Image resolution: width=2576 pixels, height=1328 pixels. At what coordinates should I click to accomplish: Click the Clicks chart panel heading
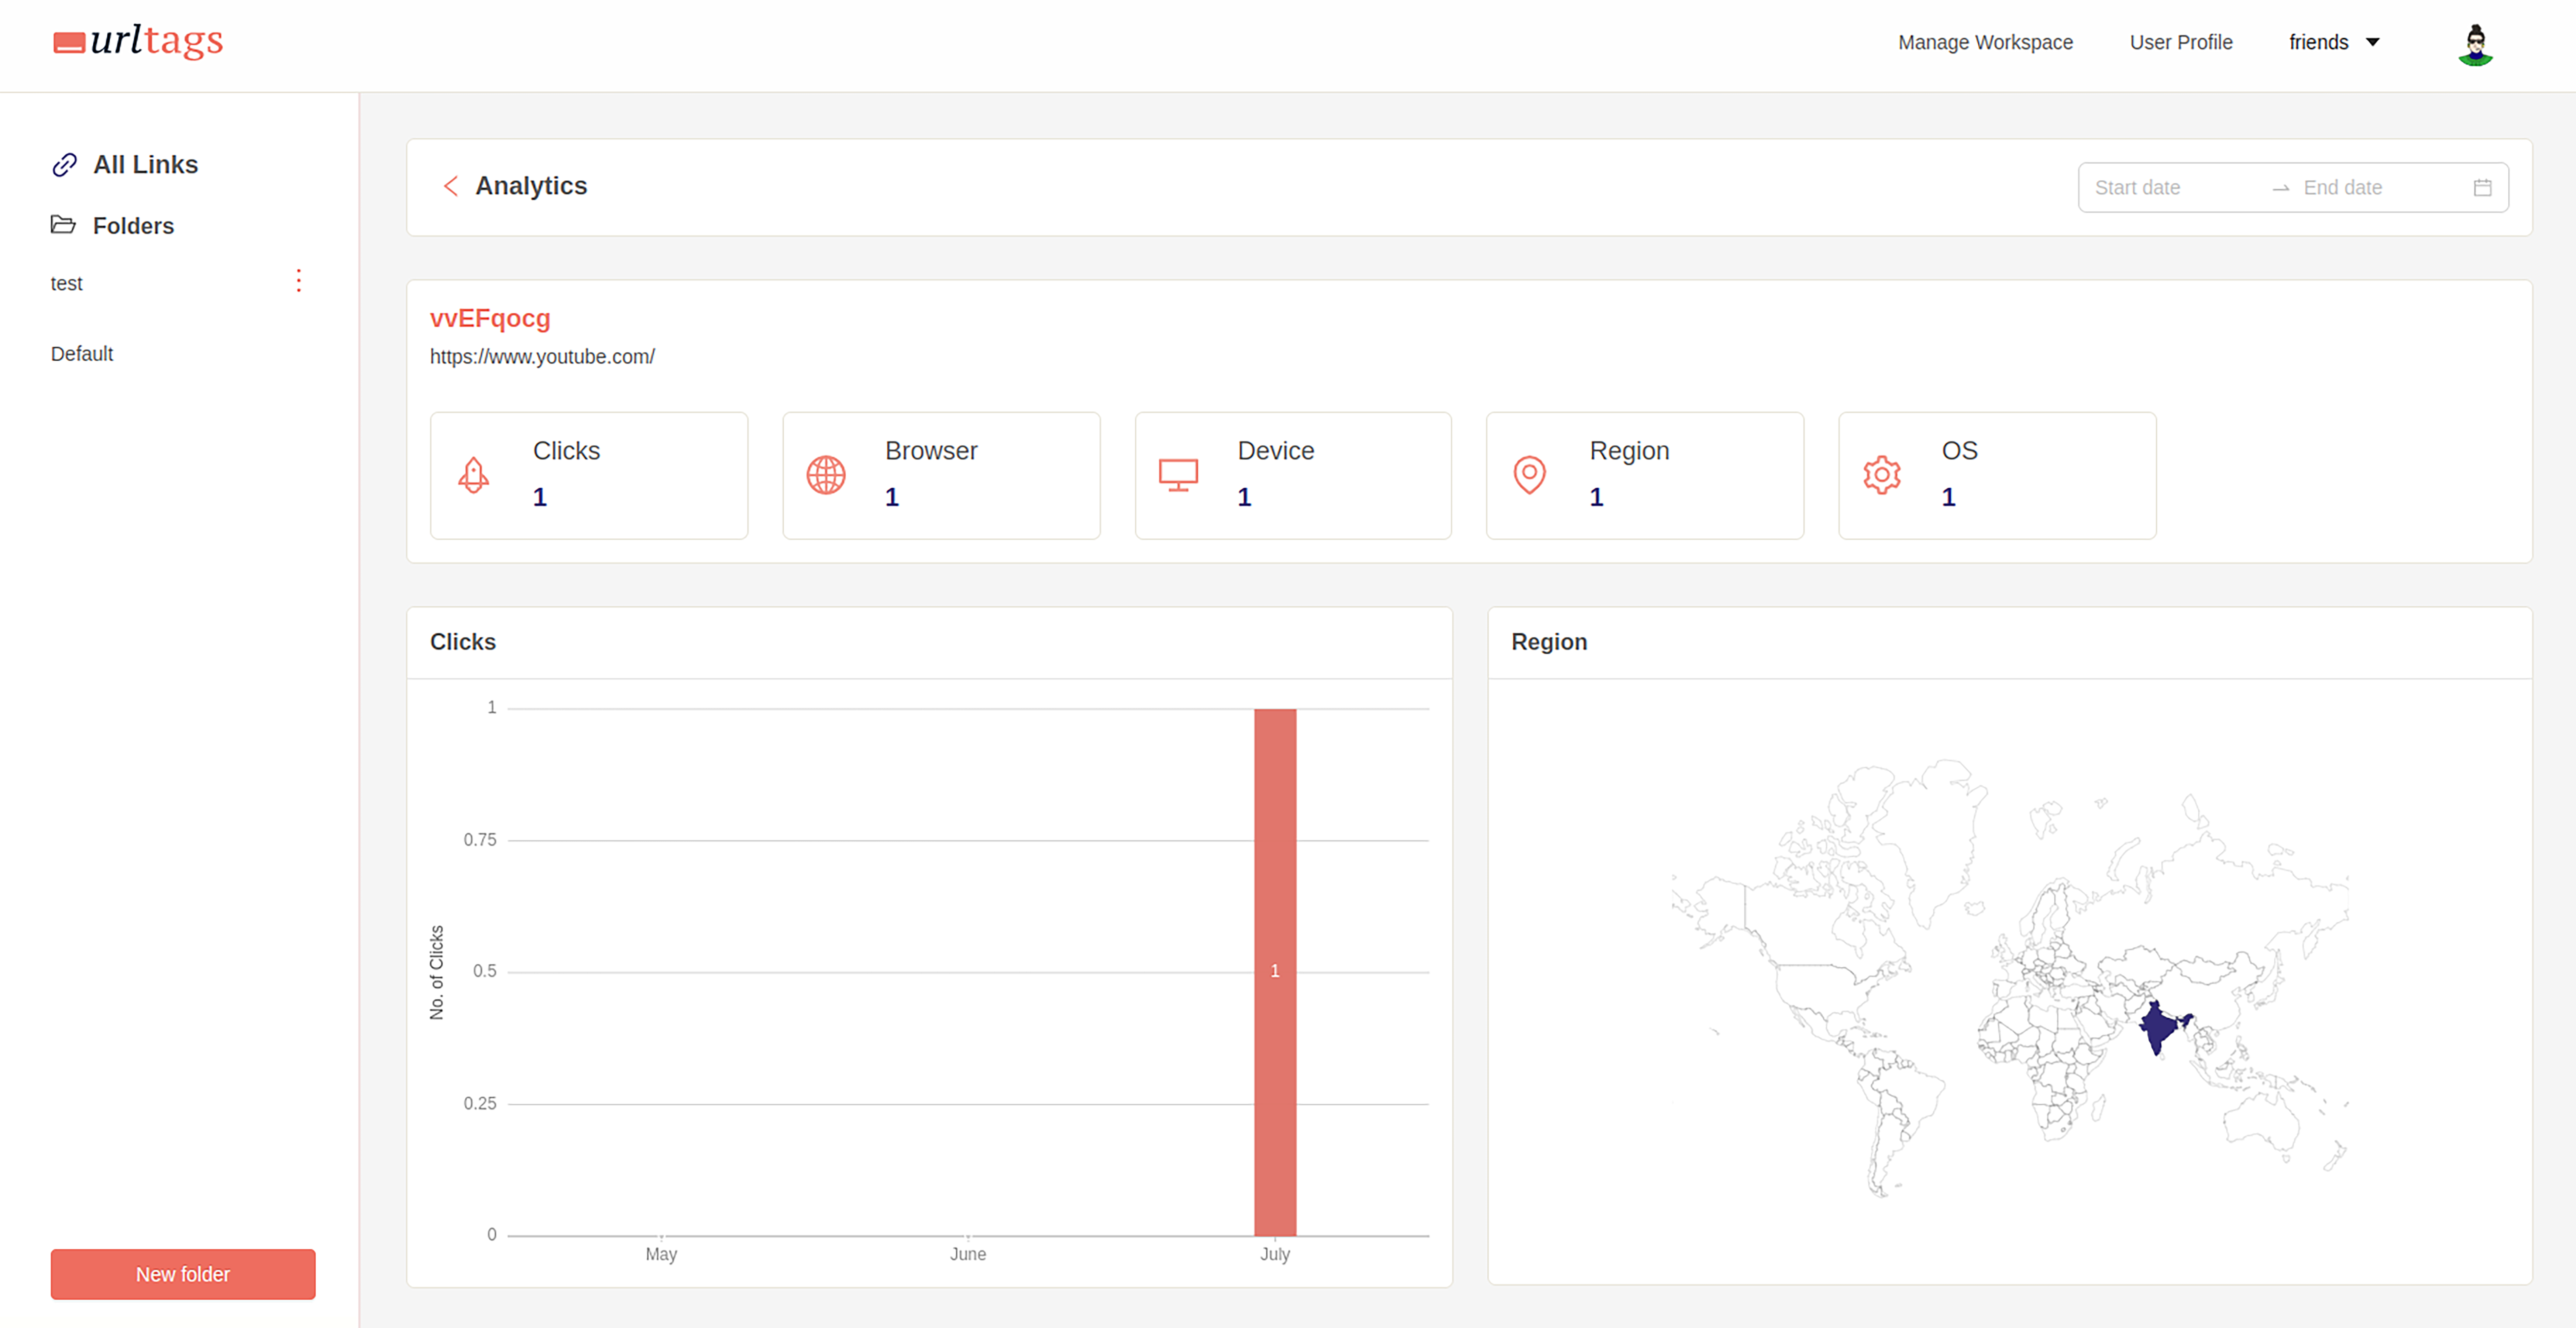[463, 642]
